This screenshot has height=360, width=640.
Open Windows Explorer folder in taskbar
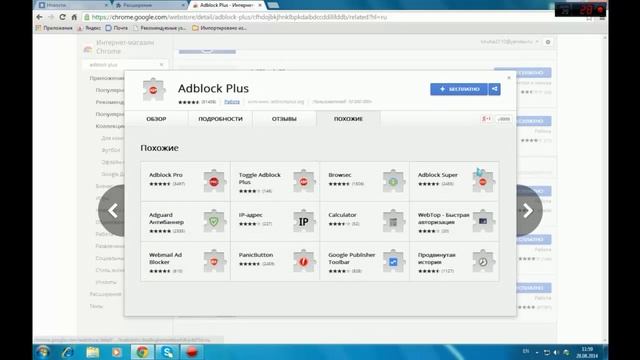point(93,352)
